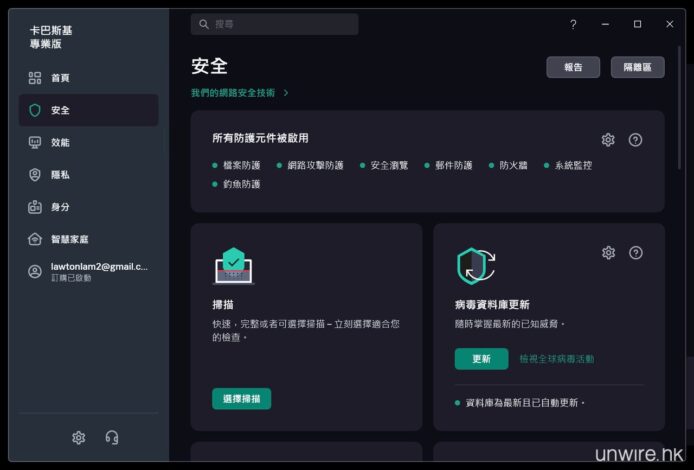This screenshot has width=694, height=470.
Task: Open the Privacy section icon
Action: (35, 175)
